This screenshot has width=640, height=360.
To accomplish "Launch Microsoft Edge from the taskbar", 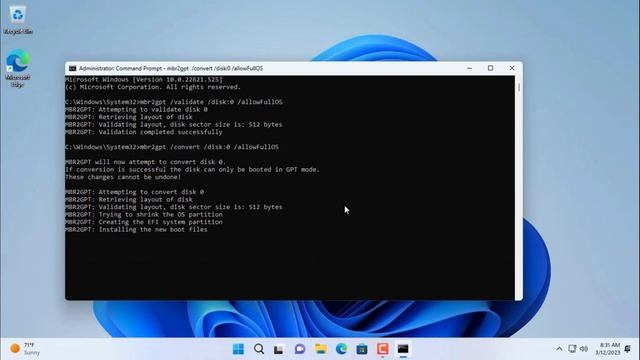I will [341, 349].
